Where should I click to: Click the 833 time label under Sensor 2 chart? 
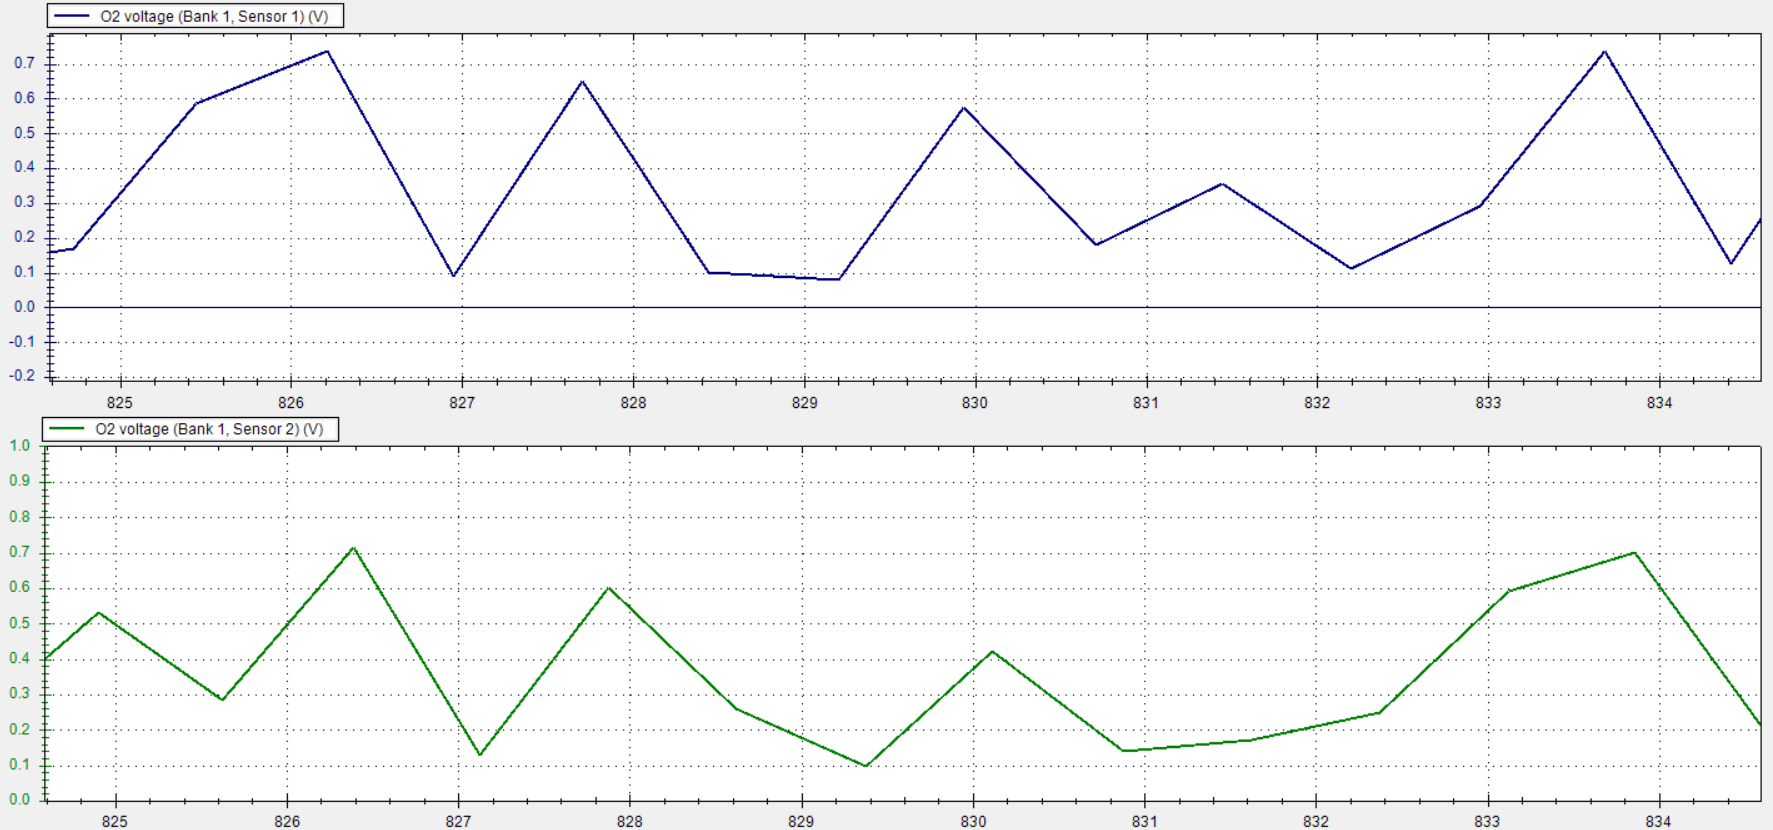pos(1487,821)
